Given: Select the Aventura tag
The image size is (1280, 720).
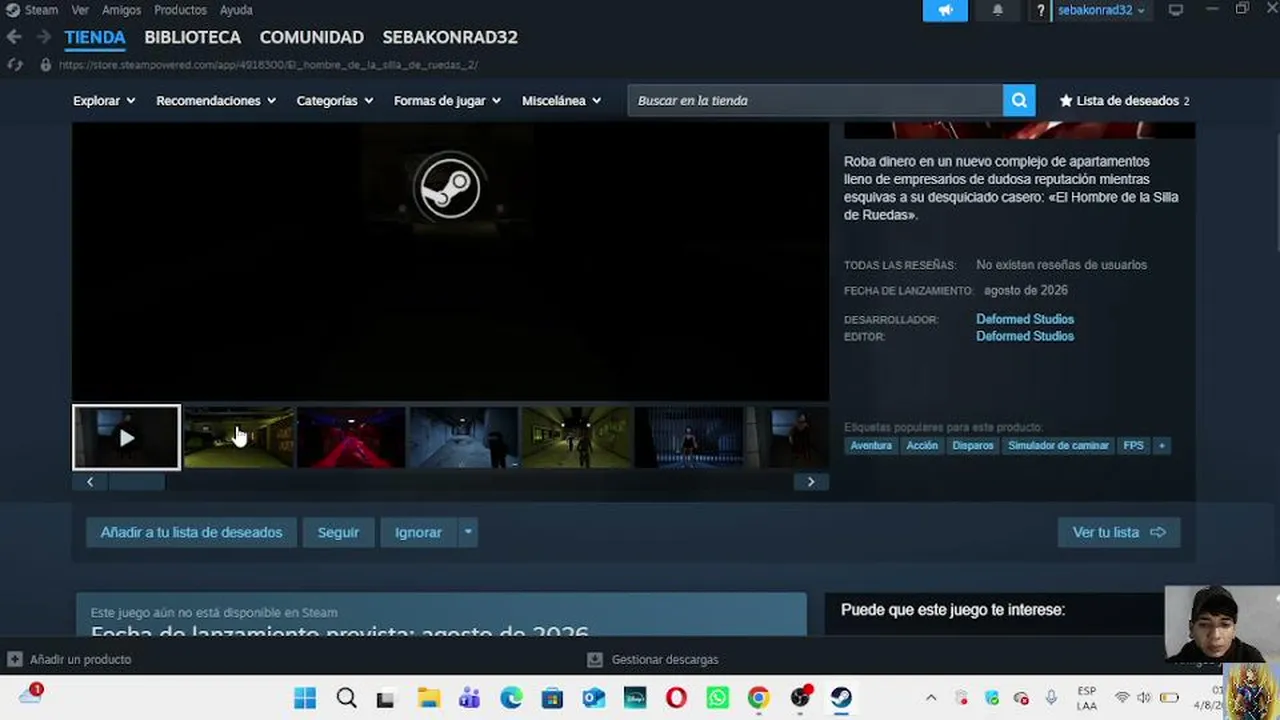Looking at the screenshot, I should (x=871, y=445).
